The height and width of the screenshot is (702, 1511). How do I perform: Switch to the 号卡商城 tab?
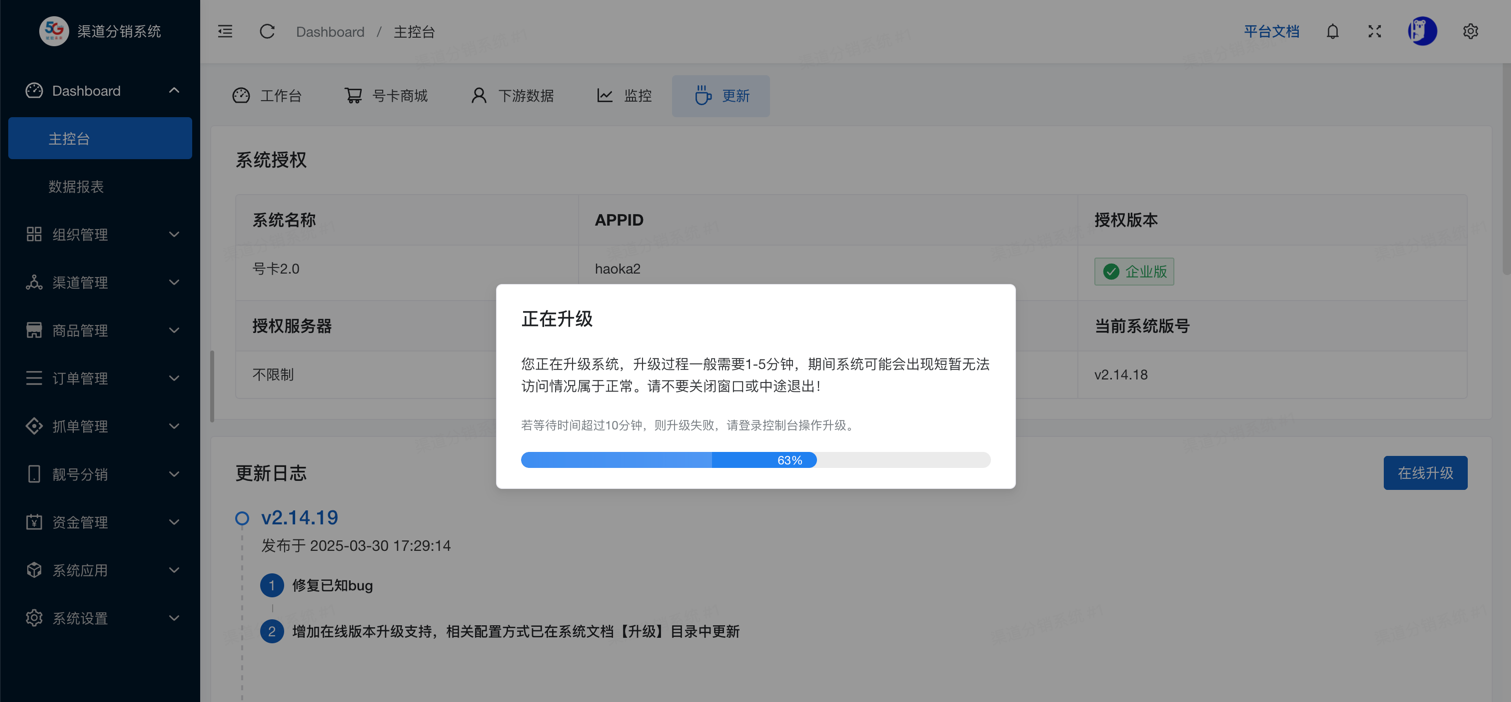pyautogui.click(x=386, y=96)
